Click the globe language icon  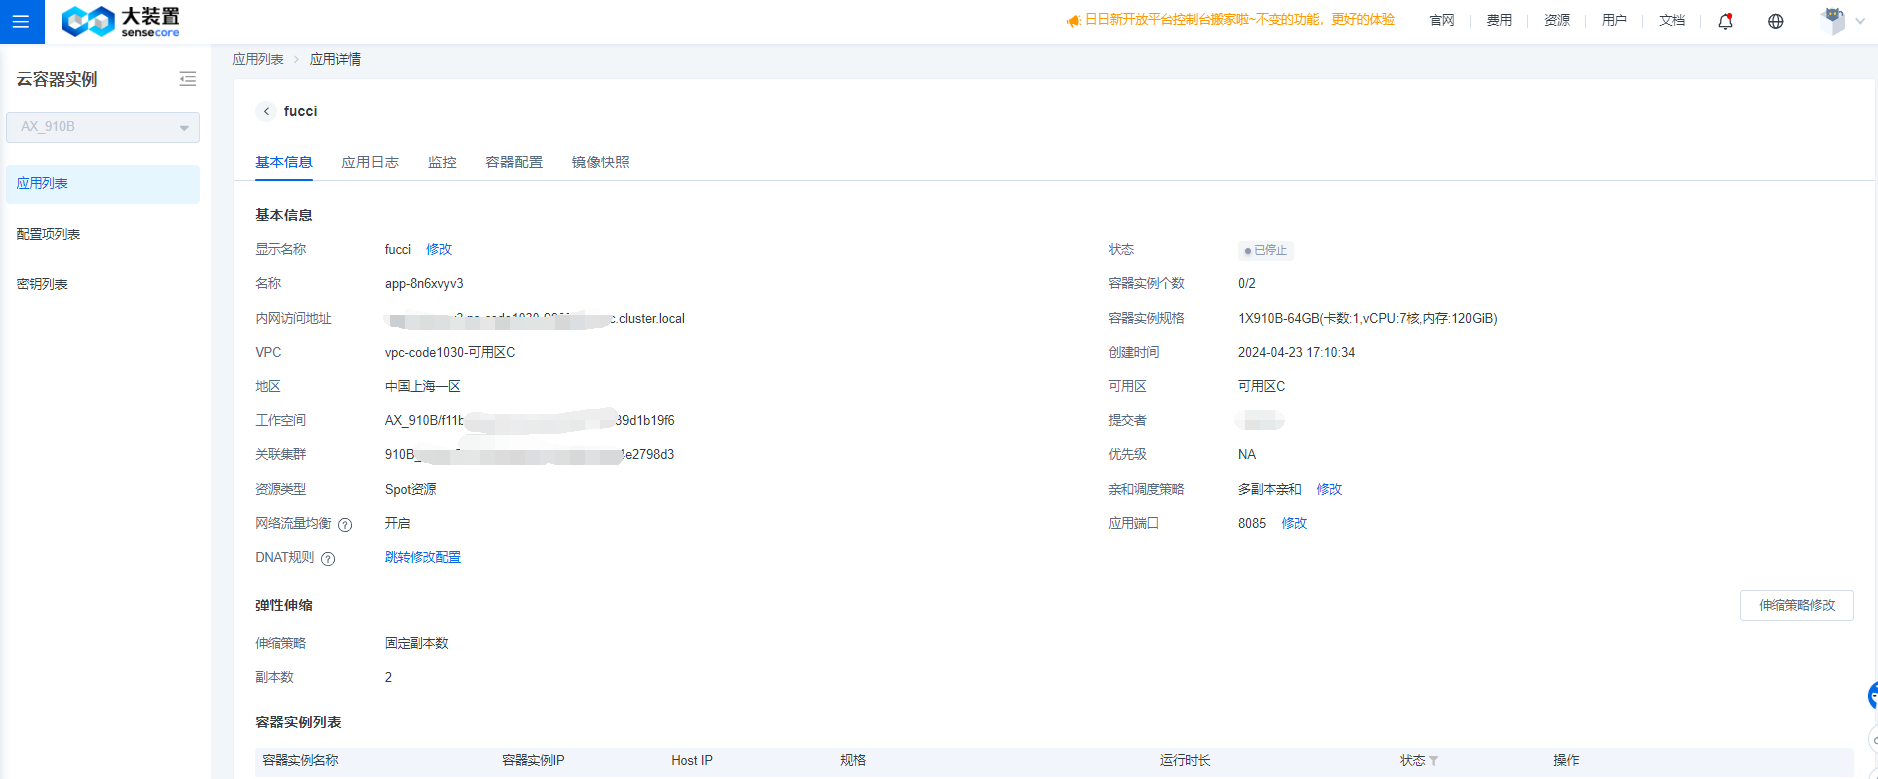[x=1775, y=21]
